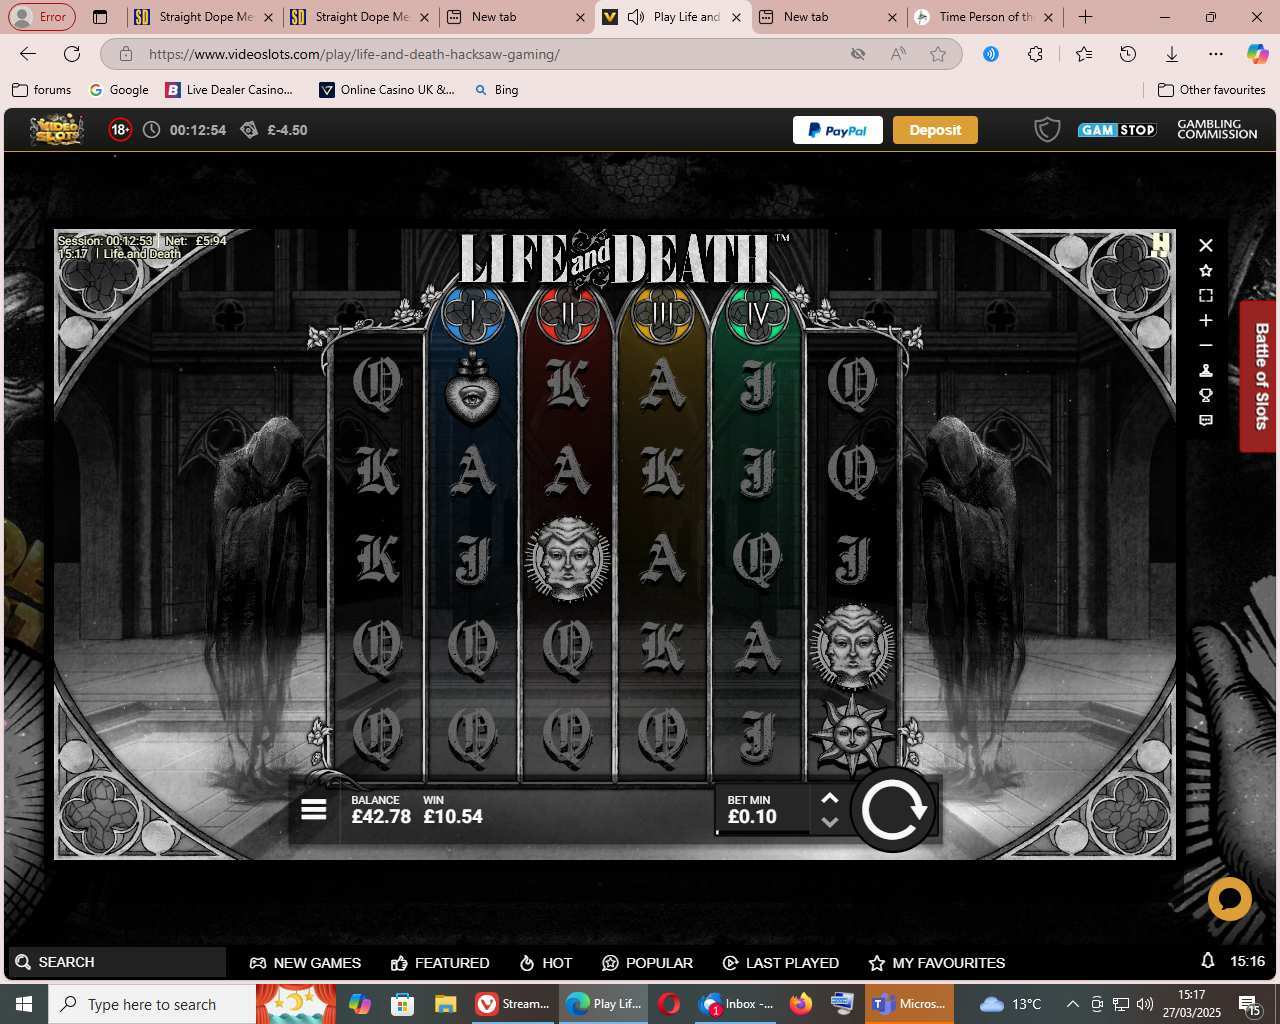This screenshot has width=1280, height=1024.
Task: Open the forums bookmark folder
Action: (41, 90)
